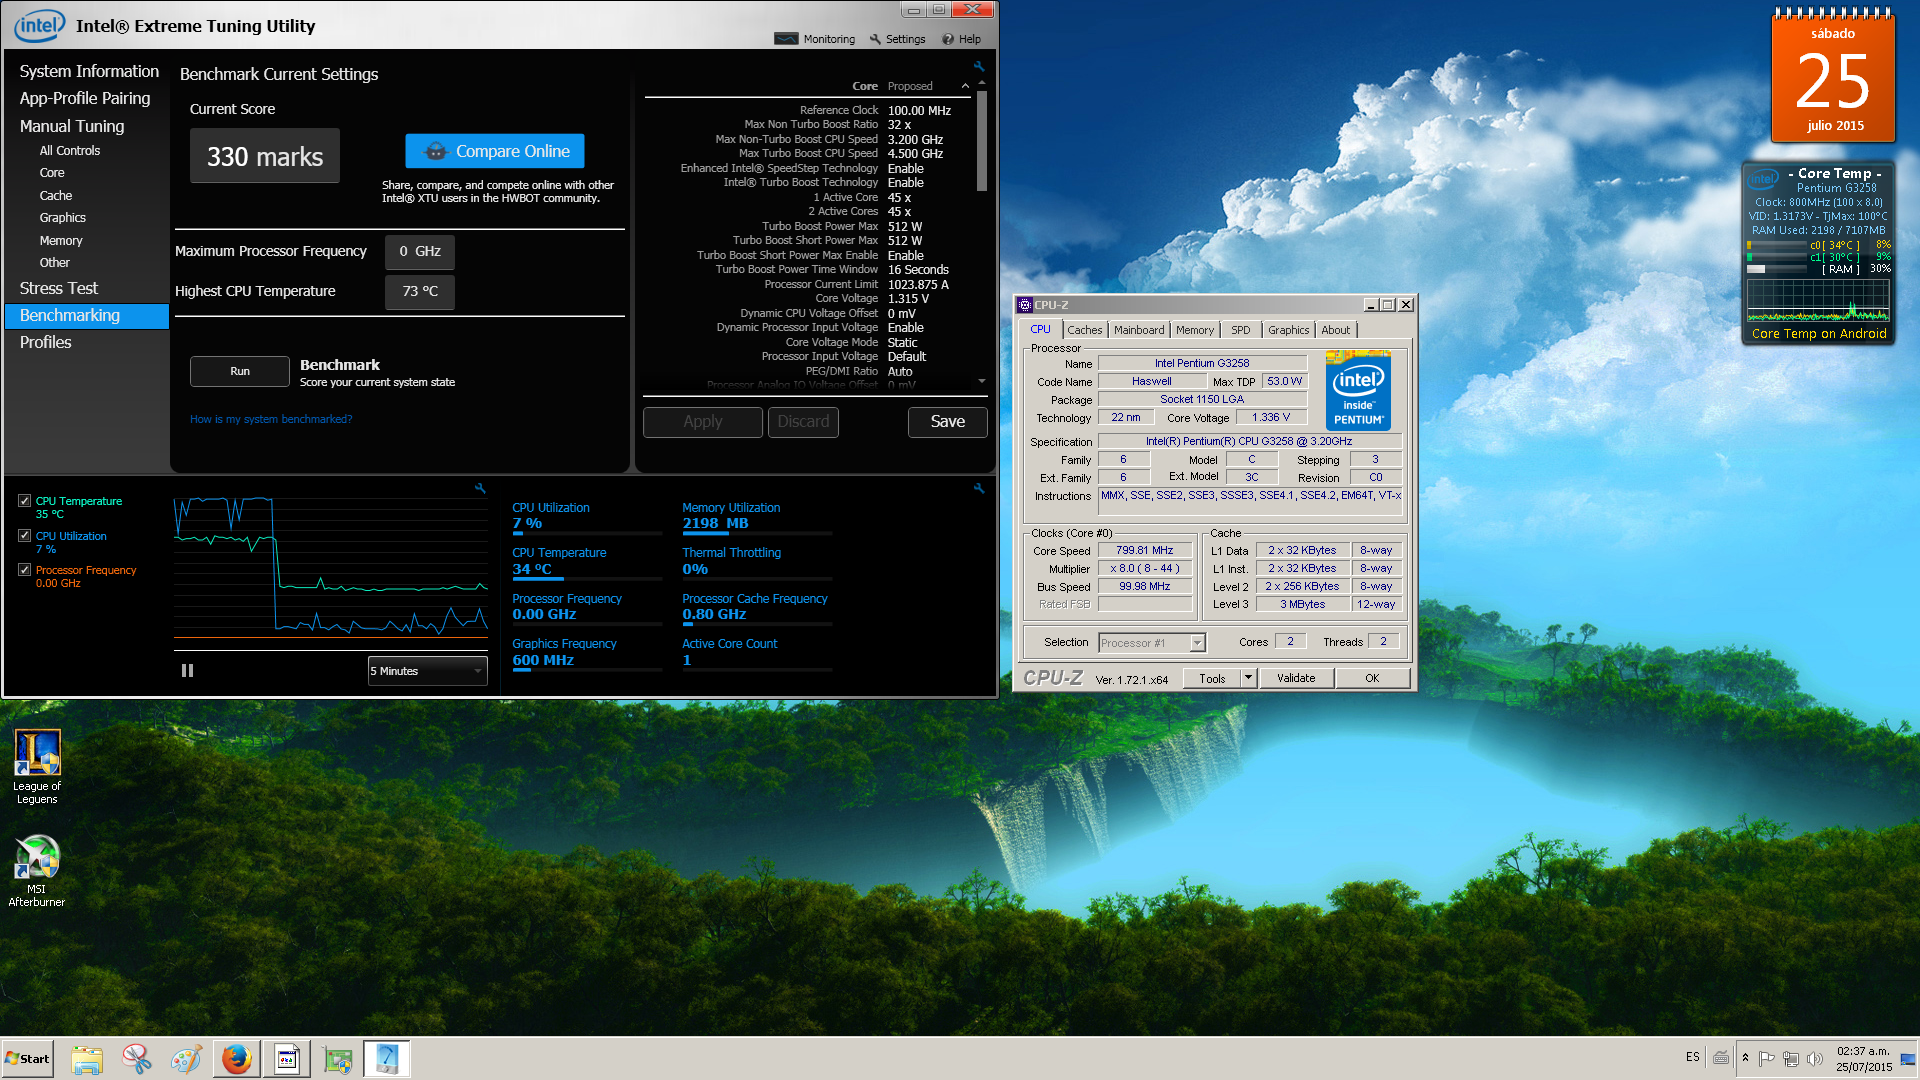The width and height of the screenshot is (1920, 1080).
Task: Expand Manual Tuning in XTU sidebar
Action: click(72, 126)
